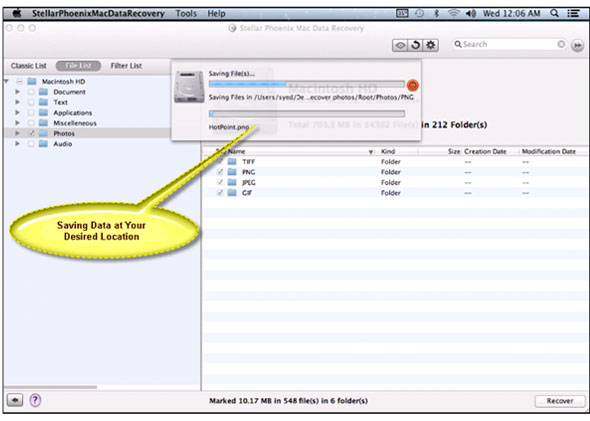The width and height of the screenshot is (590, 421).
Task: Expand the Applications folder triangle
Action: [x=17, y=112]
